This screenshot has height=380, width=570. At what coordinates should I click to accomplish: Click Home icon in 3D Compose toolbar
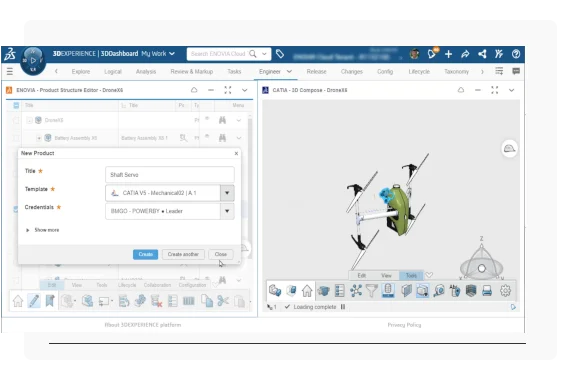(307, 291)
